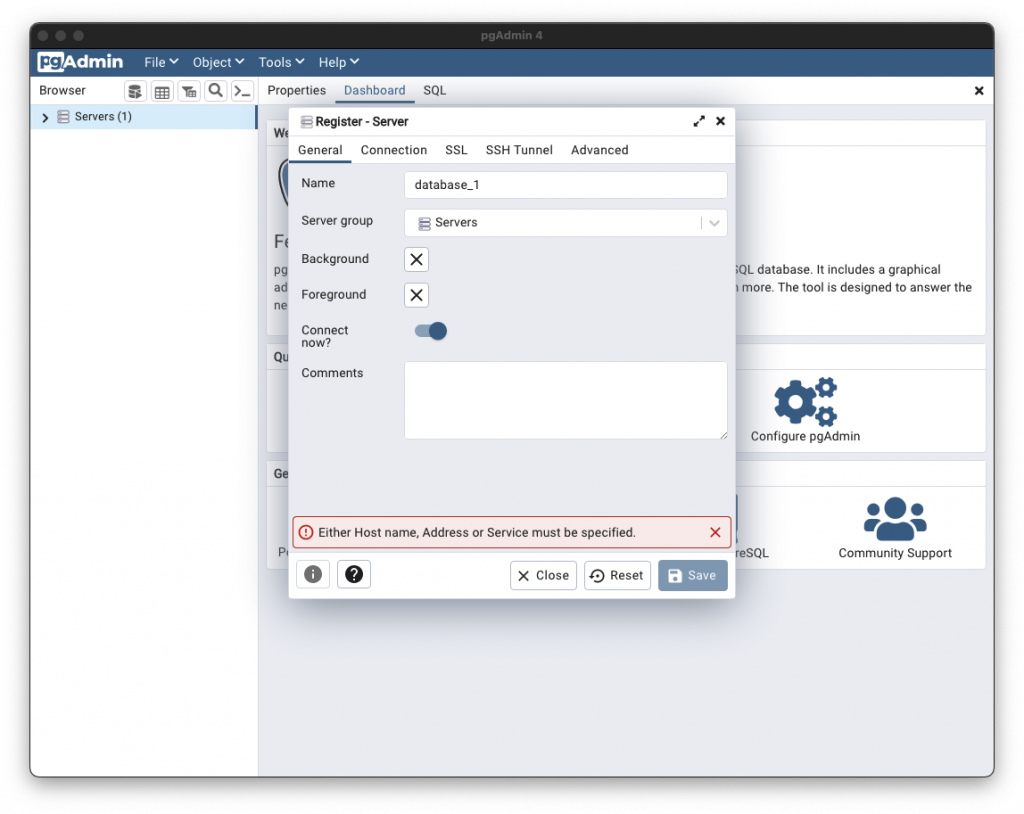The height and width of the screenshot is (814, 1024).
Task: Click the Close button in the dialog
Action: point(543,576)
